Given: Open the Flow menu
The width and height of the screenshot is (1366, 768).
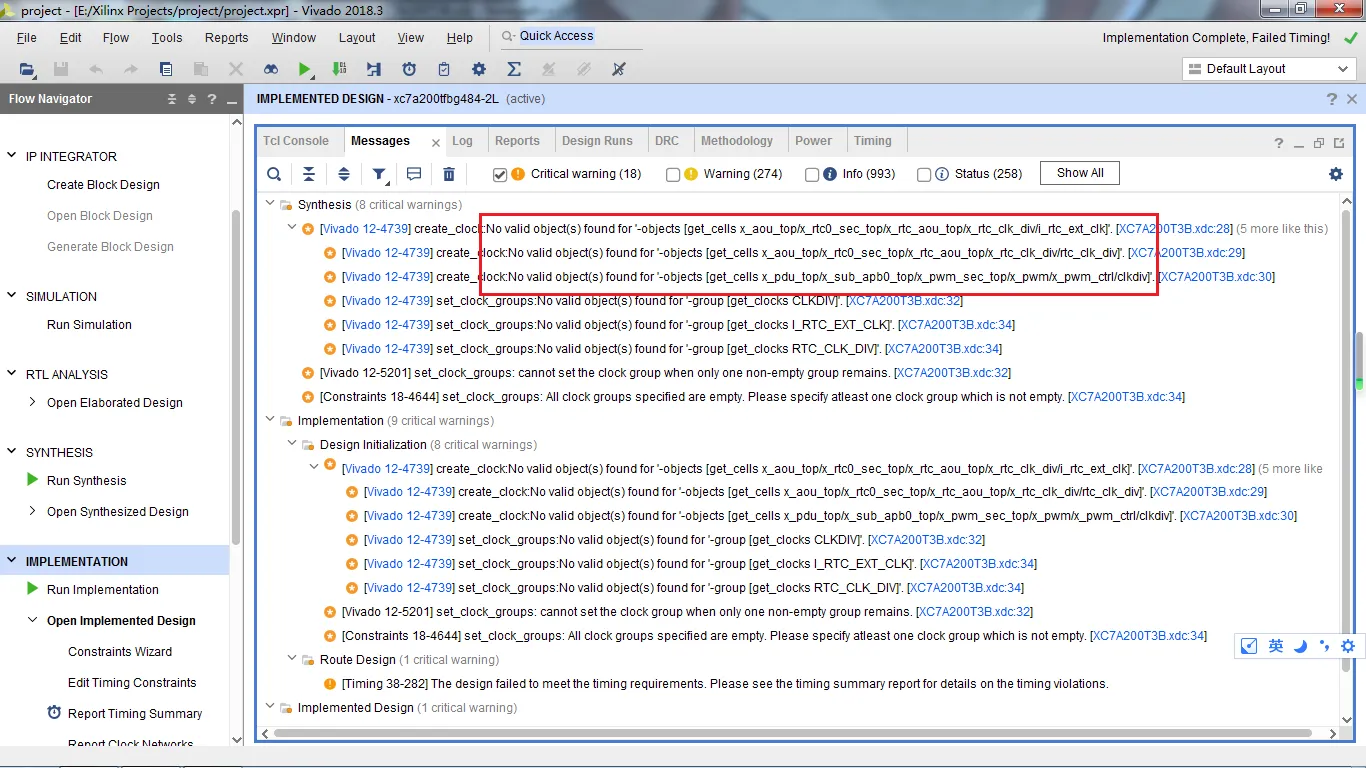Looking at the screenshot, I should click(116, 38).
